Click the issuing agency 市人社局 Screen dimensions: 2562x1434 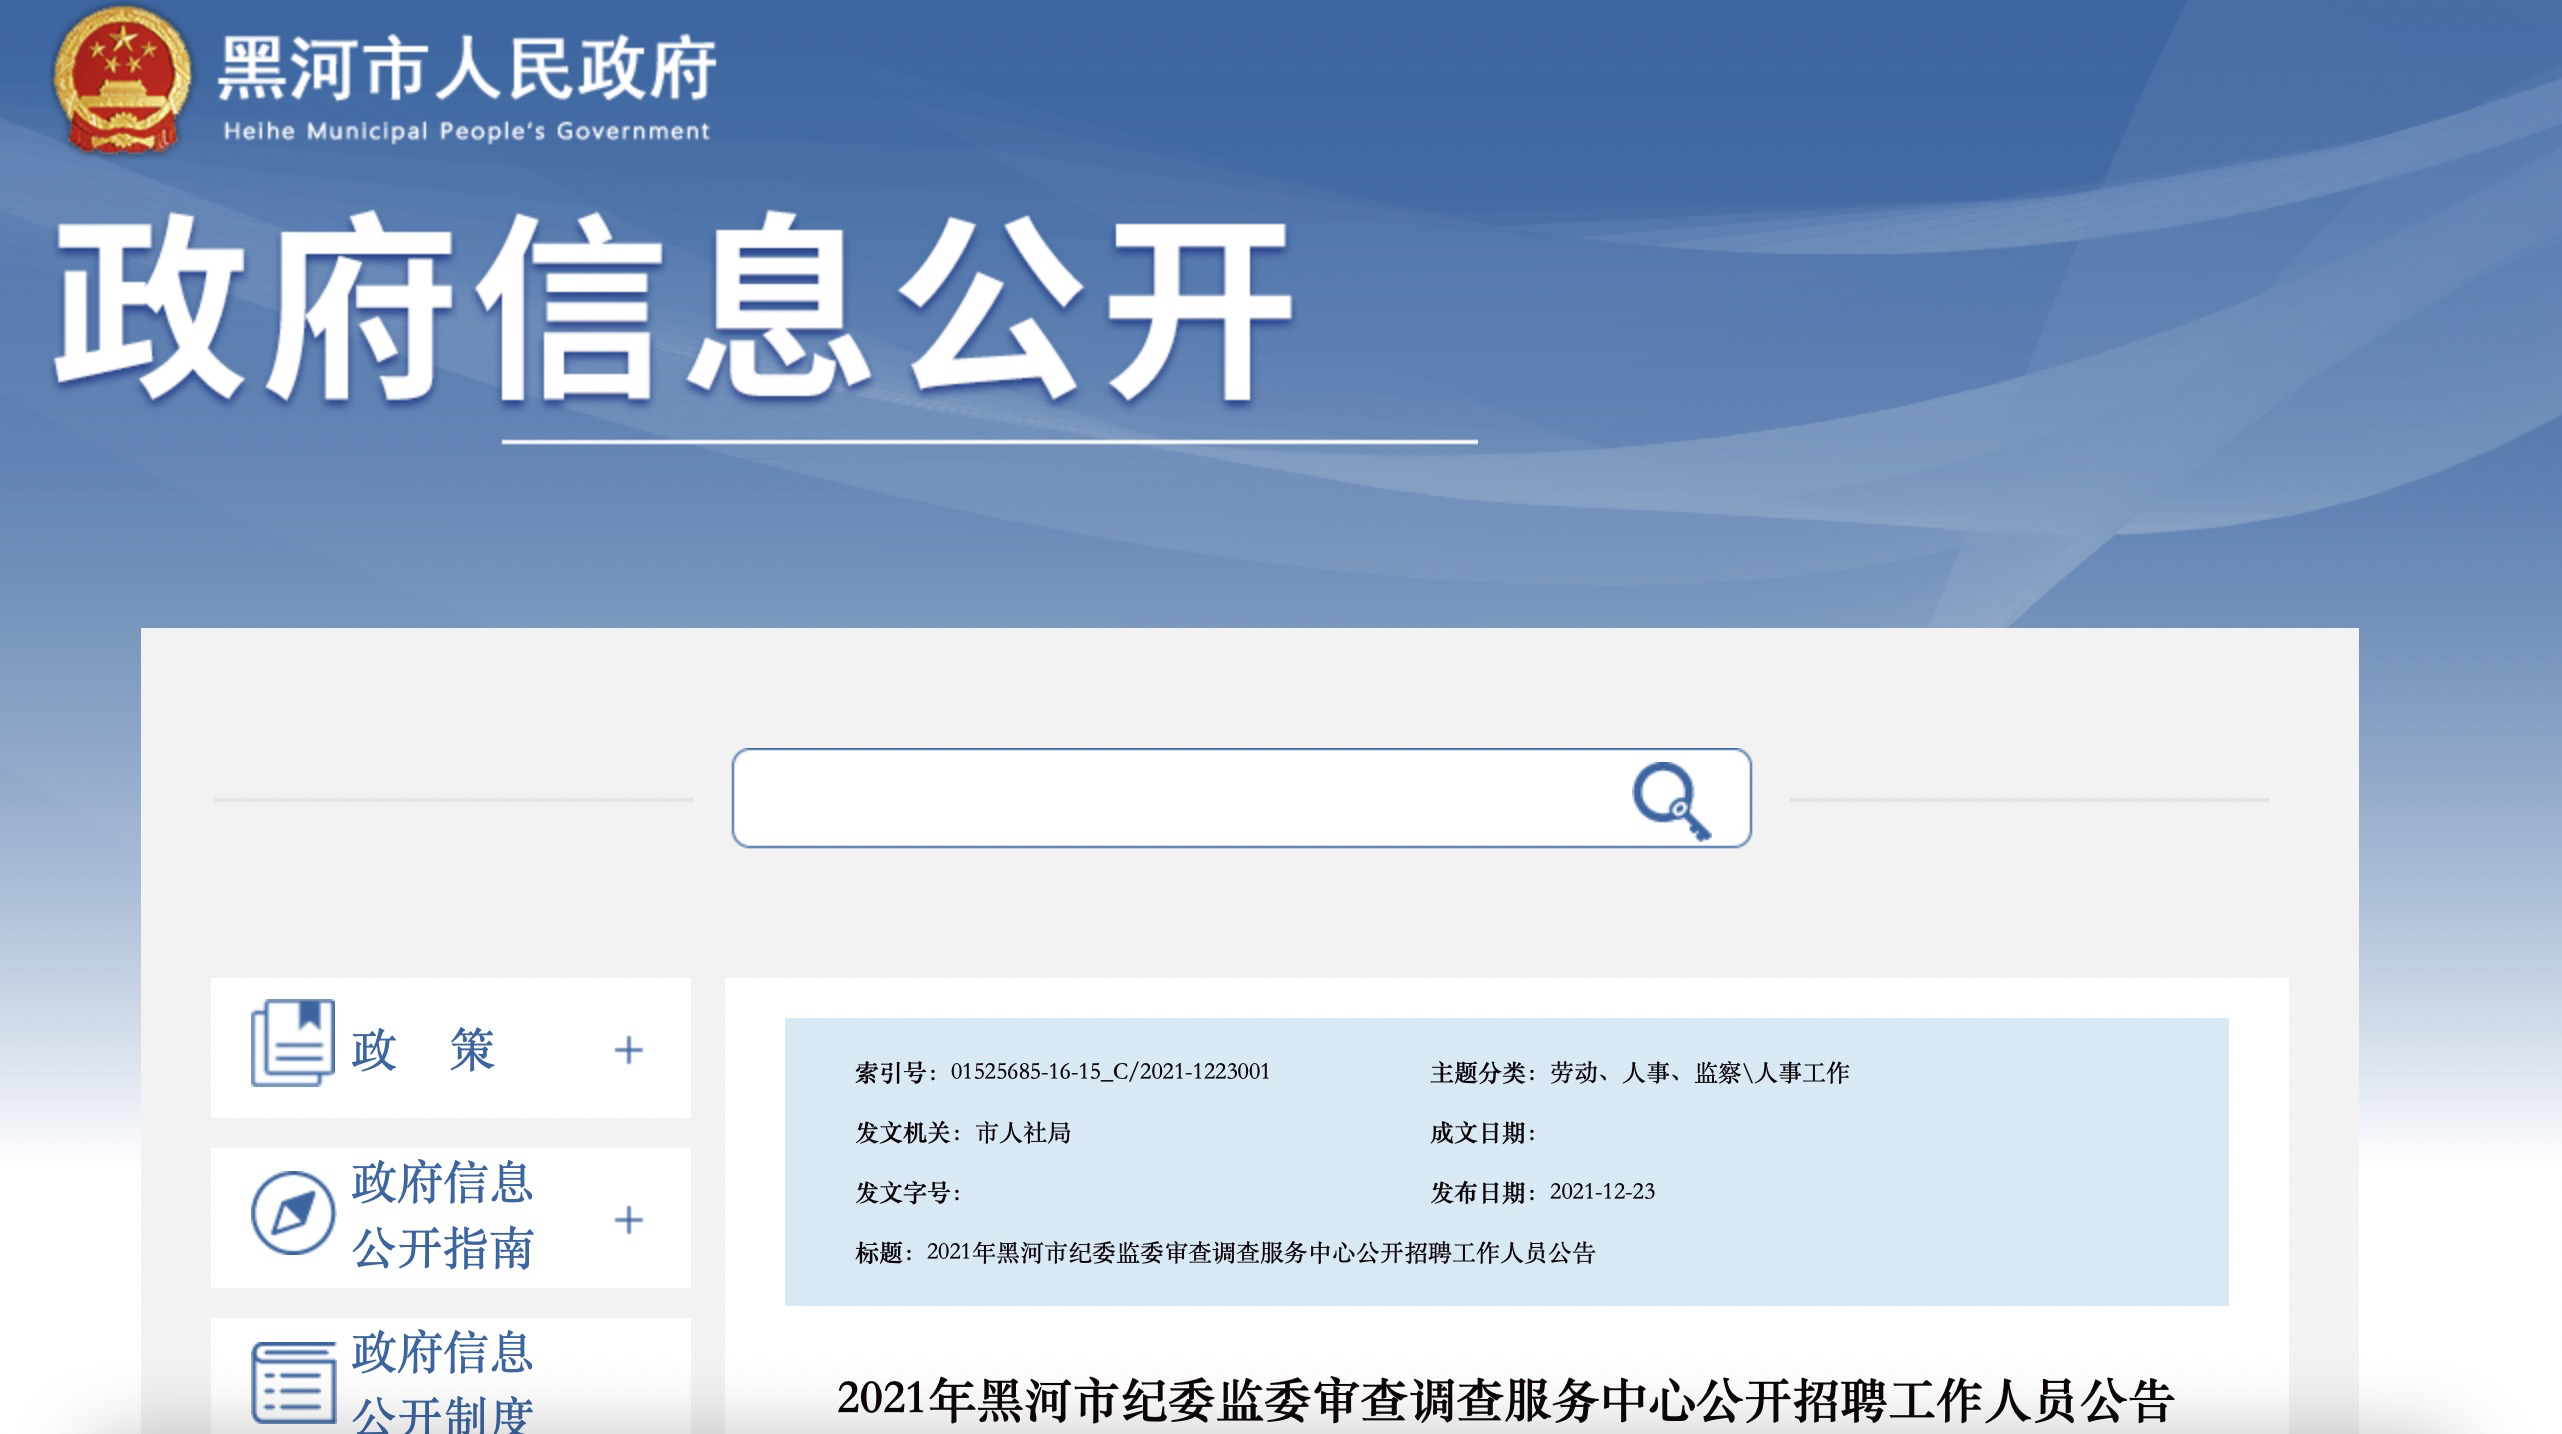(1023, 1133)
